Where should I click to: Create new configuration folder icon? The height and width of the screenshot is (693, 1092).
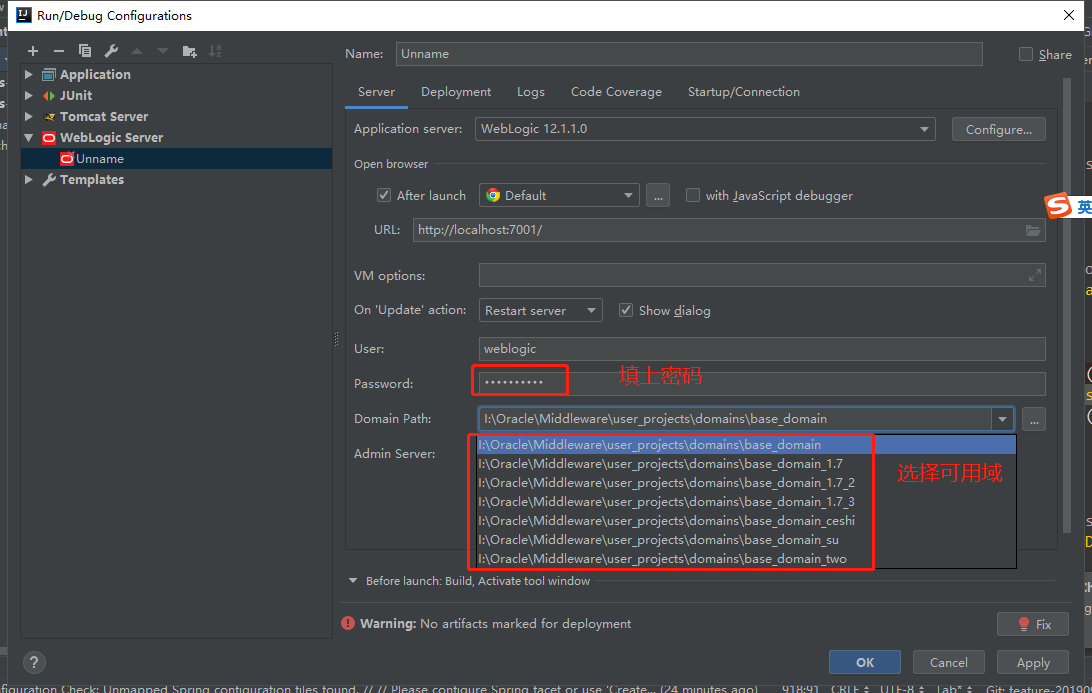(189, 51)
